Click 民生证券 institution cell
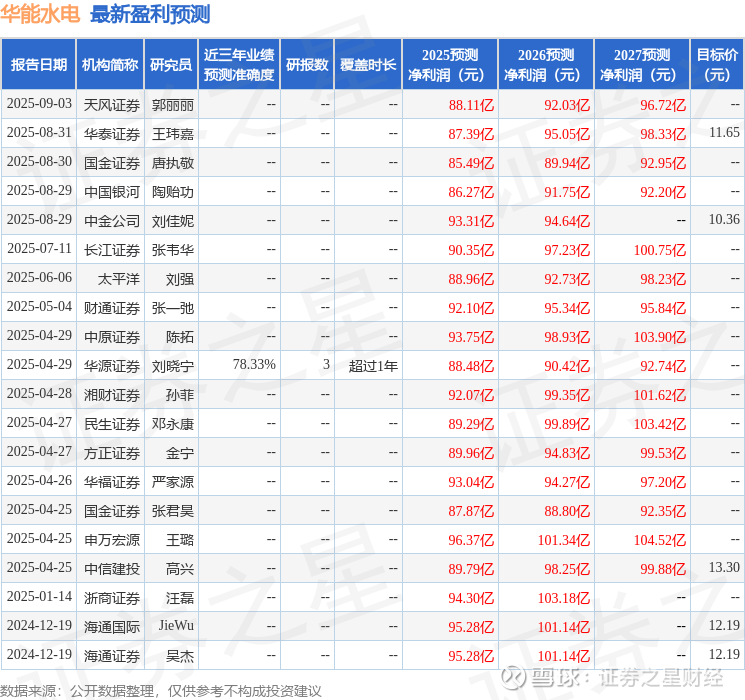This screenshot has height=700, width=745. [112, 424]
